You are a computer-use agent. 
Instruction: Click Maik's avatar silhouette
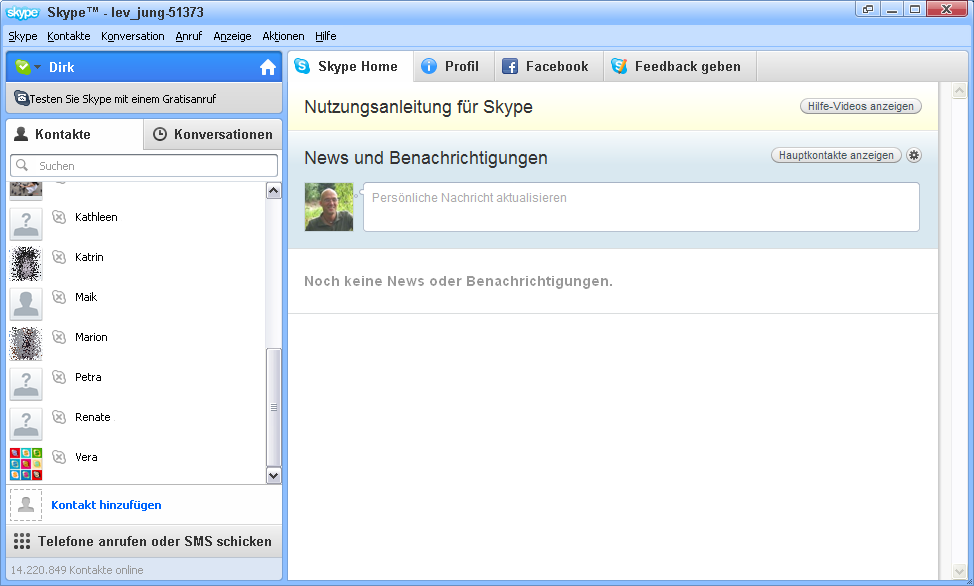coord(26,304)
